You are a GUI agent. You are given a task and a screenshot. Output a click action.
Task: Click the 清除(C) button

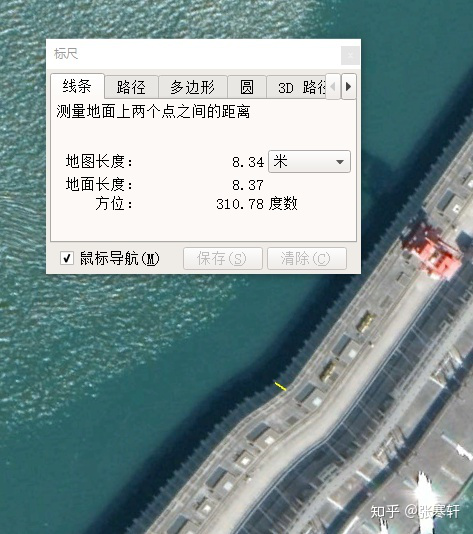click(x=306, y=258)
